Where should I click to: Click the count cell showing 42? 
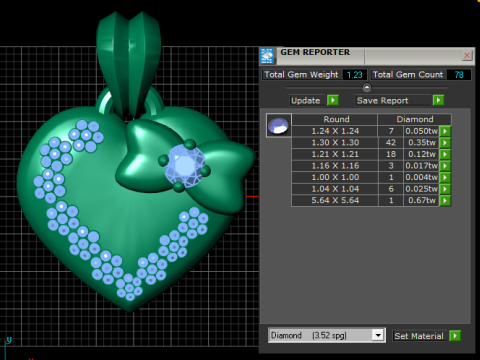pos(391,143)
